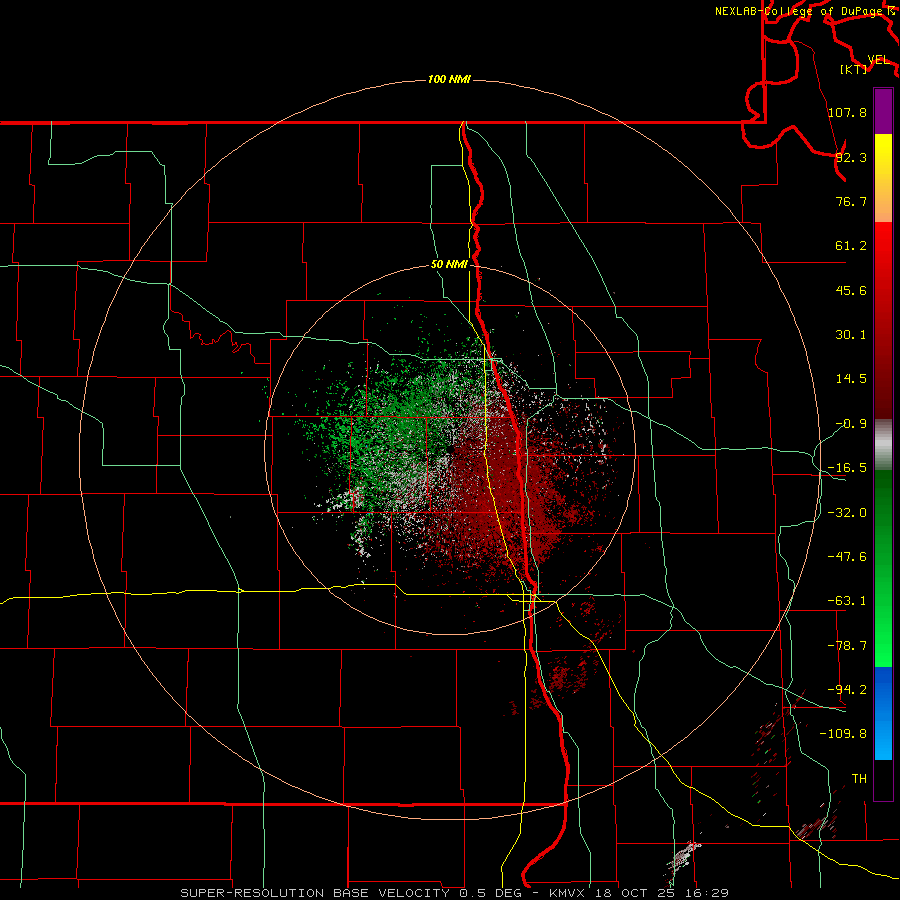Select the 107.8 value on the velocity scale
900x900 pixels.
847,112
